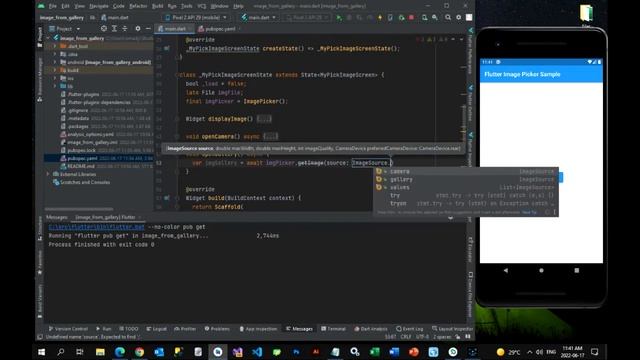
Task: Select 'values' autocomplete suggestion
Action: (465, 187)
